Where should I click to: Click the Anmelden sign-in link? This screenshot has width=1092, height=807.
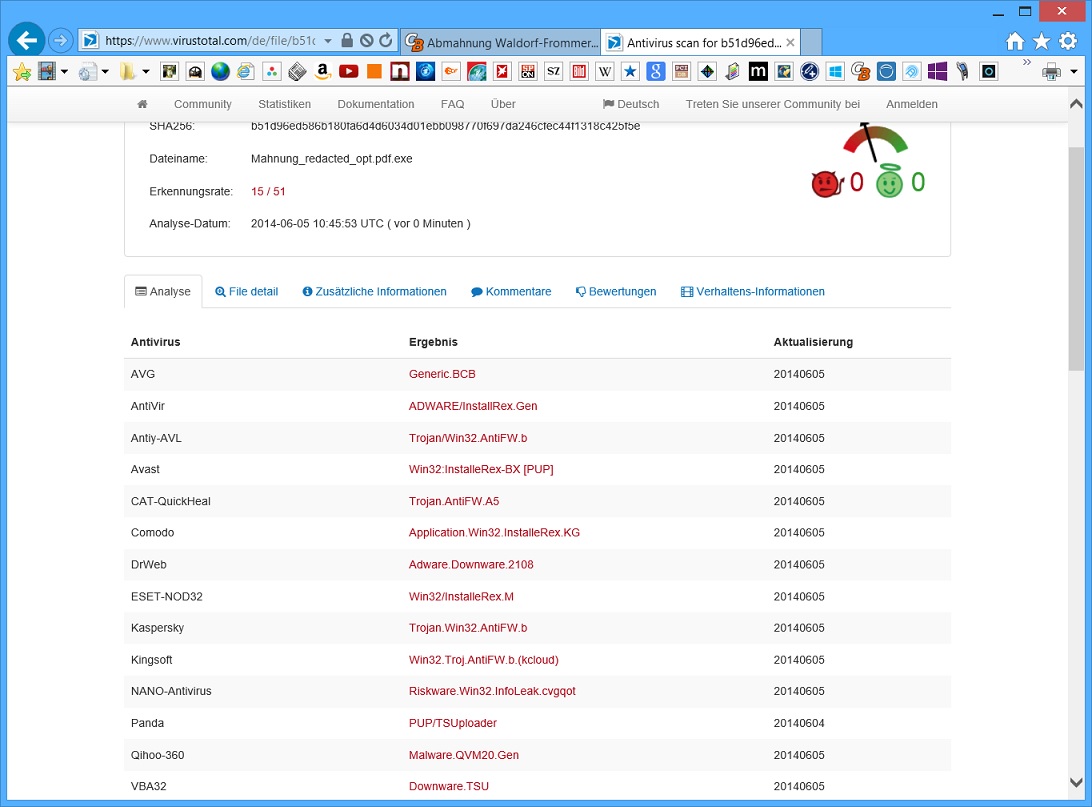[912, 104]
